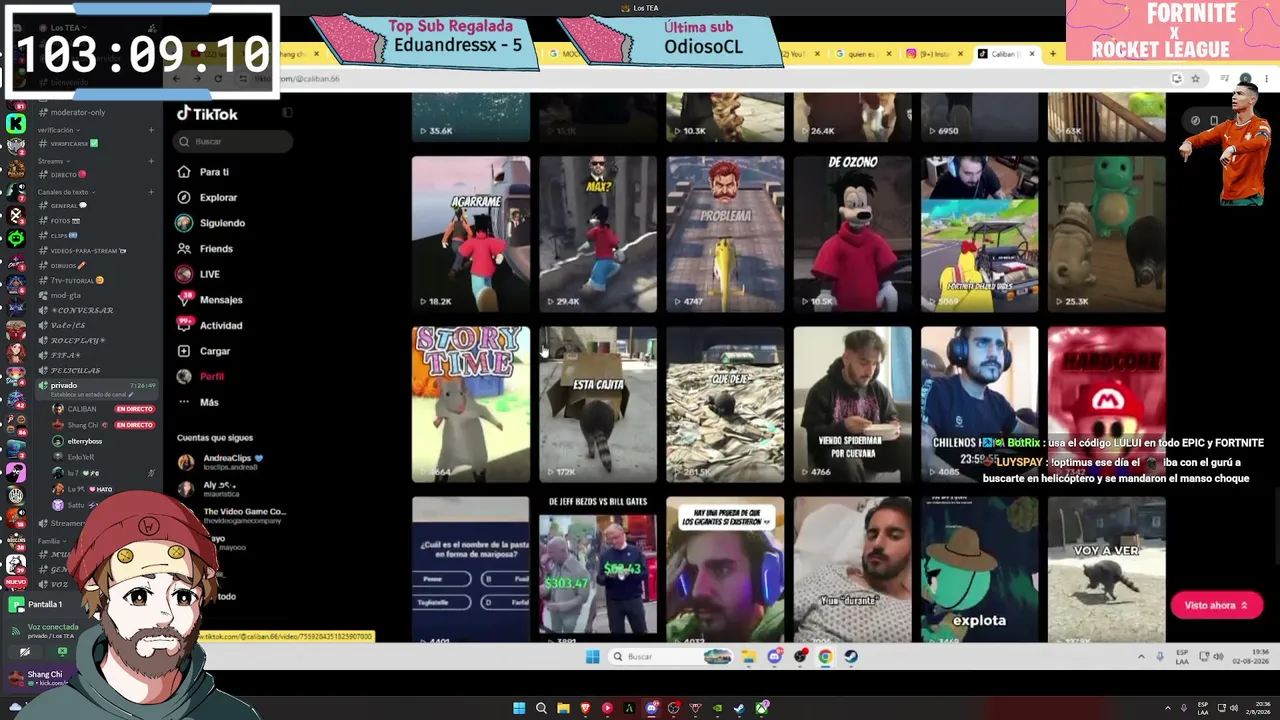
Task: Open the Aly followed account
Action: tap(209, 488)
